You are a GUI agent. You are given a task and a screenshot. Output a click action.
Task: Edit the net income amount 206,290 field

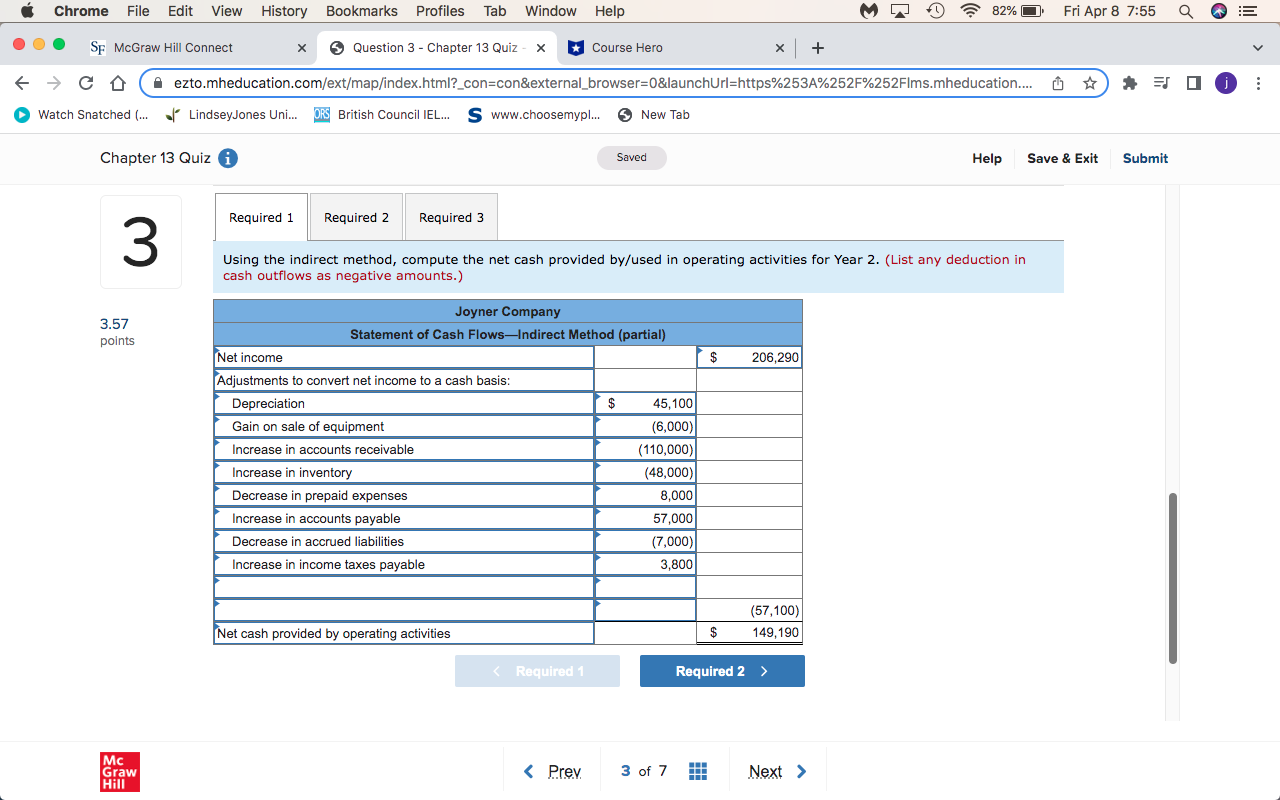[749, 357]
